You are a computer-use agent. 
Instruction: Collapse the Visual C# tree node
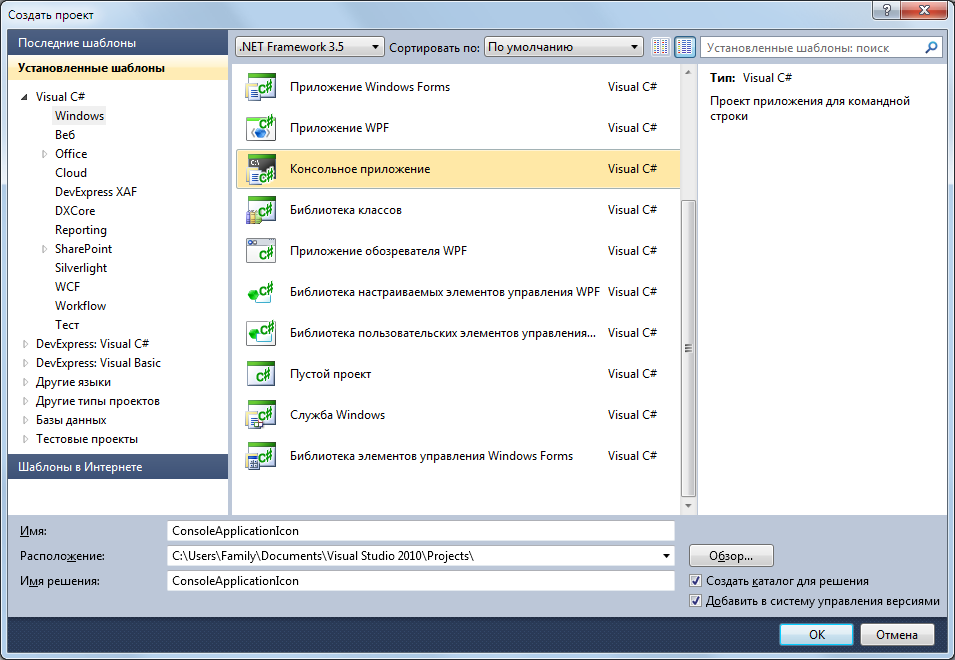click(24, 97)
